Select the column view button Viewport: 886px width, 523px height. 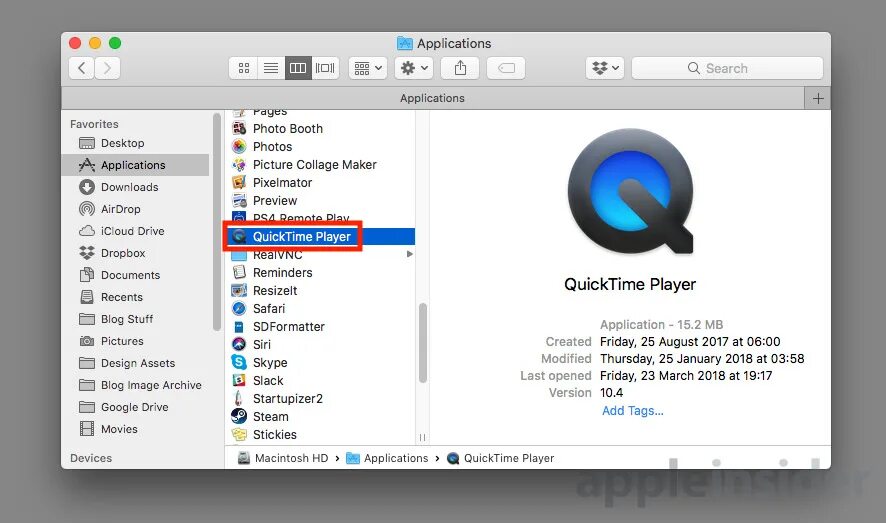coord(298,68)
